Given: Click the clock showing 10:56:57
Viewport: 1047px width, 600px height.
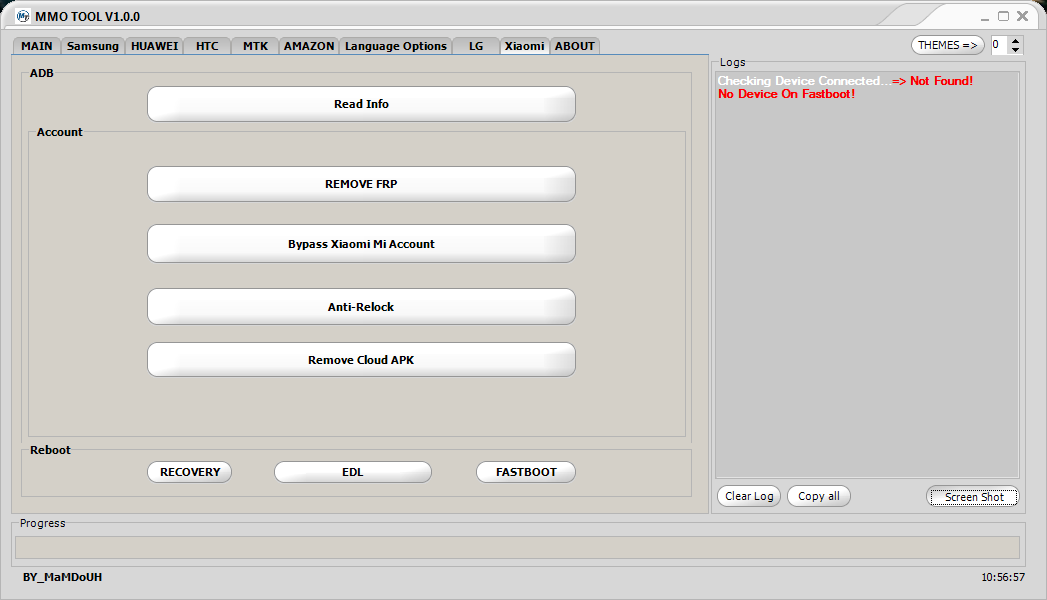Looking at the screenshot, I should coord(1002,577).
